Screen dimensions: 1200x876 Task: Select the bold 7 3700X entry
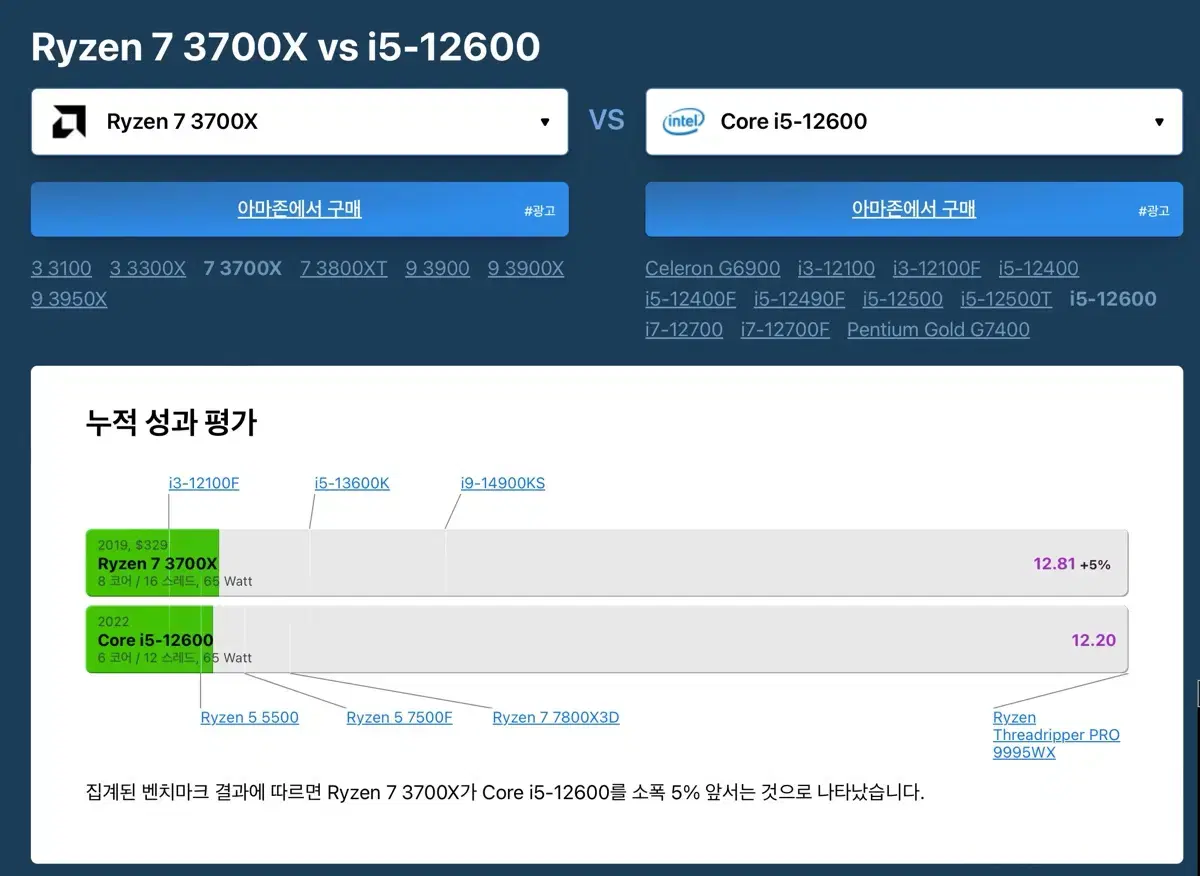(243, 268)
